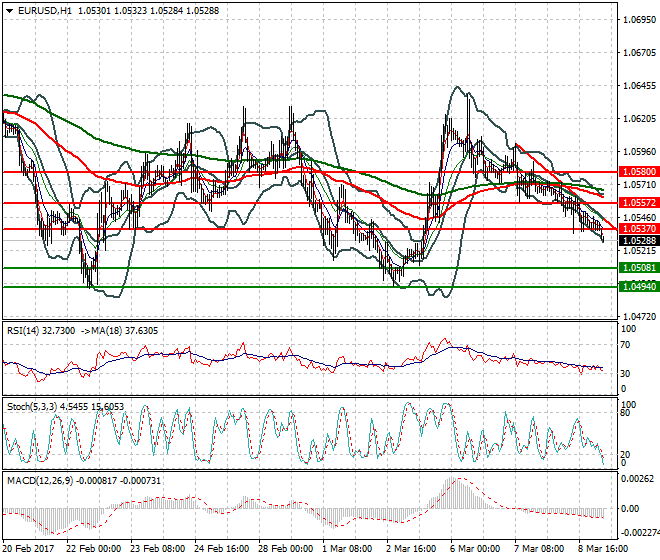660x560 pixels.
Task: Click the 1.06455 price axis value
Action: click(639, 86)
